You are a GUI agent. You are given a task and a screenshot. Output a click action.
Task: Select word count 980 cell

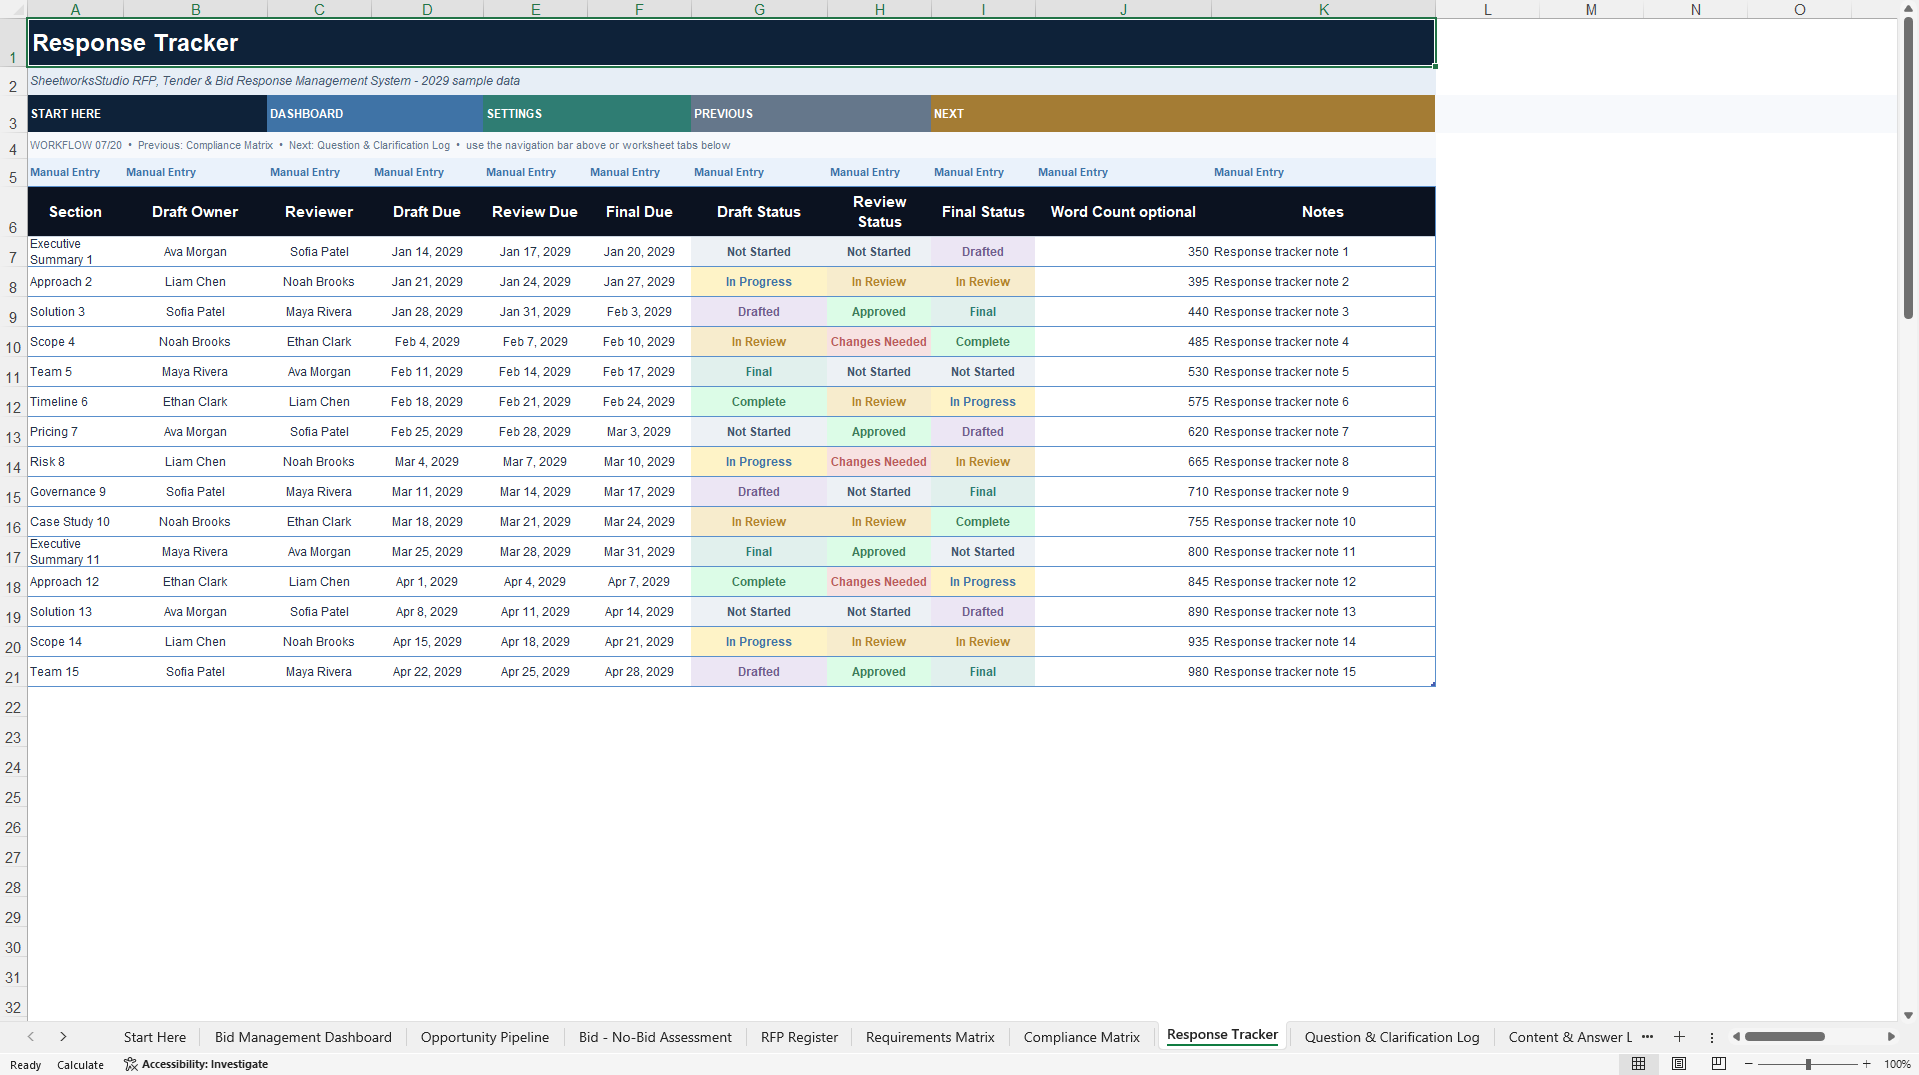click(1123, 672)
